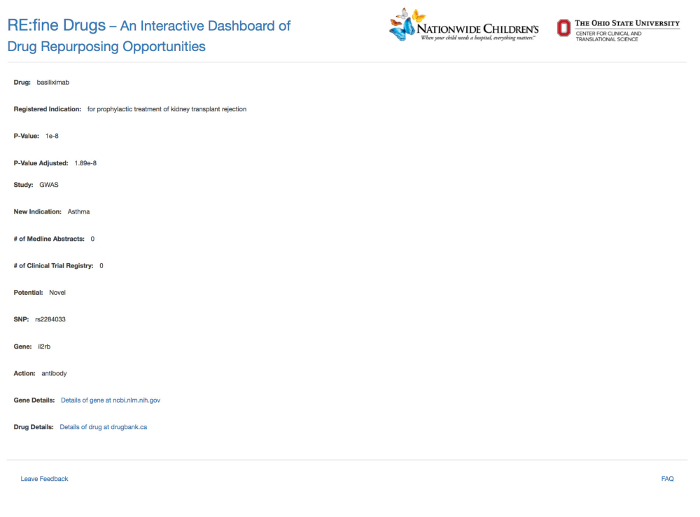Click the adjusted P-Value 1.89e-8
Image resolution: width=700 pixels, height=517 pixels.
click(85, 163)
